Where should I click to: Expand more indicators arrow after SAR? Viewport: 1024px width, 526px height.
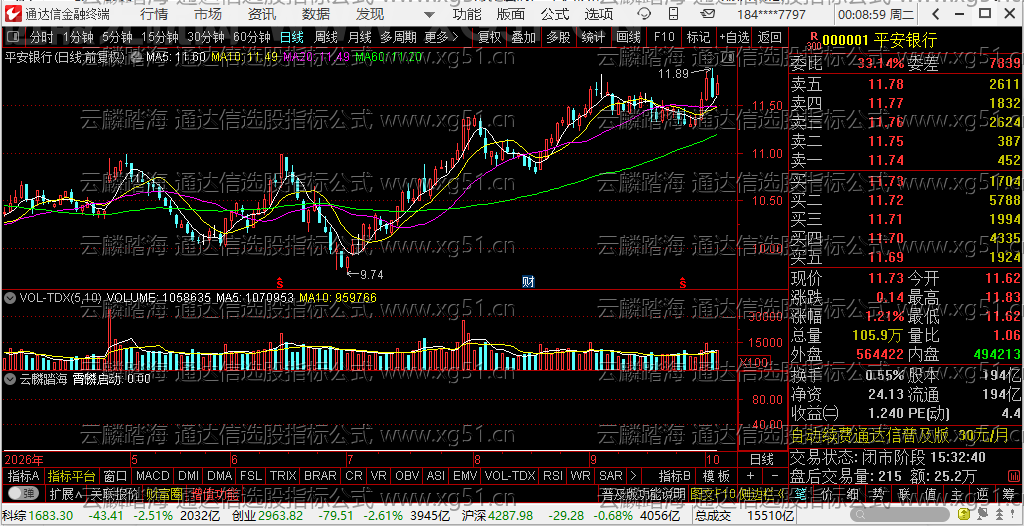tap(632, 475)
